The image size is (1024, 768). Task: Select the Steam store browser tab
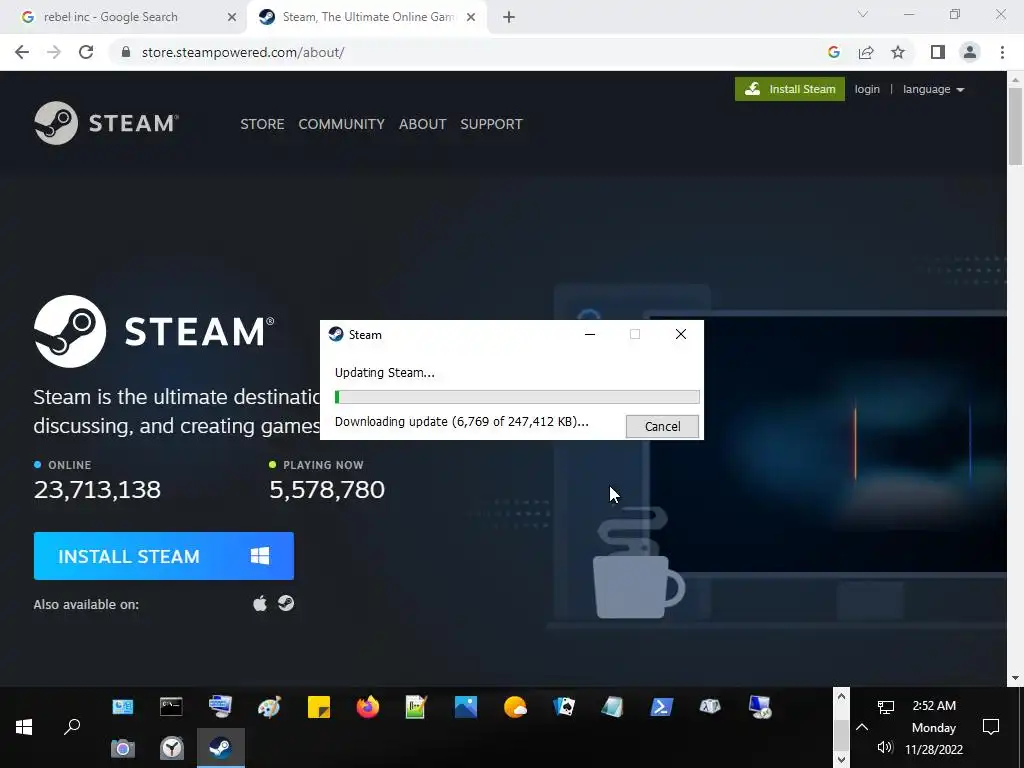[x=368, y=17]
